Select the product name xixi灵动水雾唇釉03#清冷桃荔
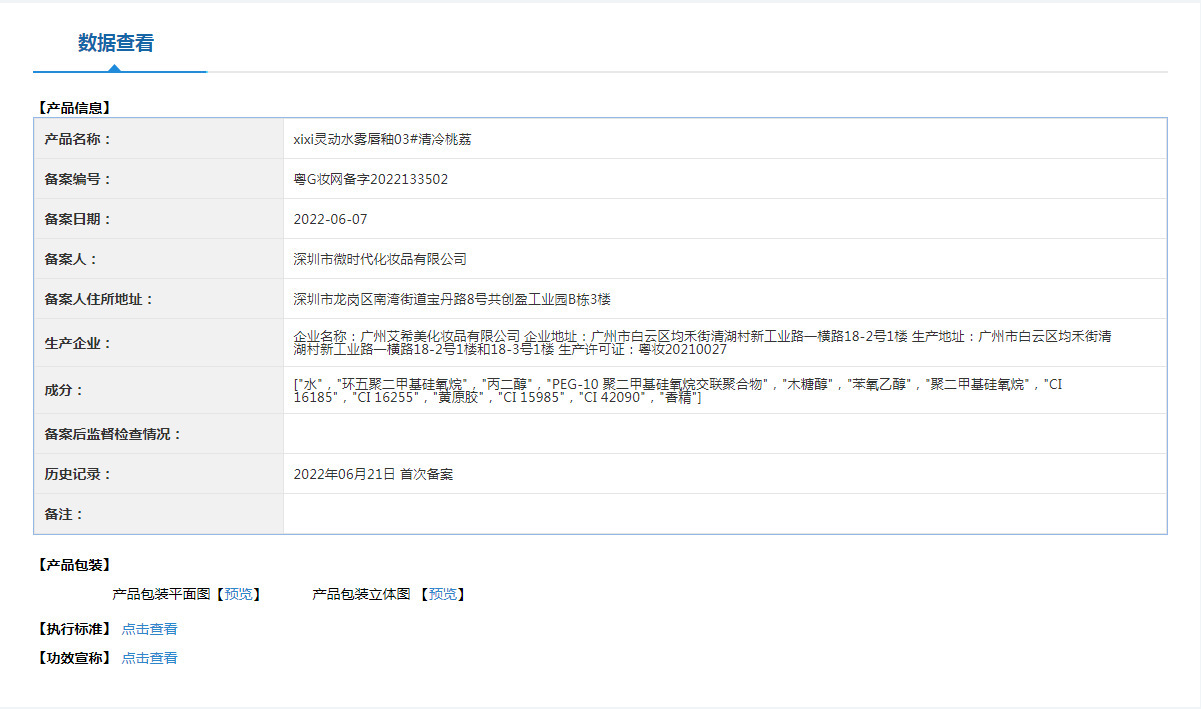1201x709 pixels. point(382,139)
